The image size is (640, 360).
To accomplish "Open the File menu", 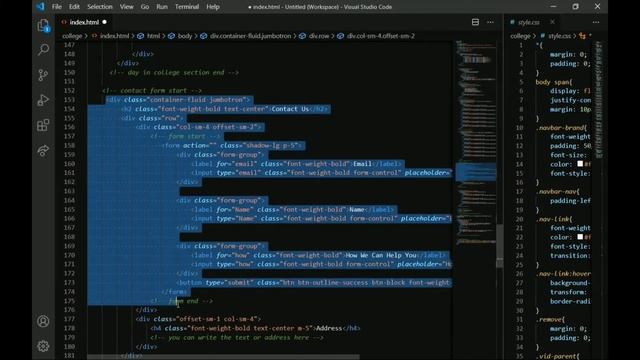I will point(57,7).
